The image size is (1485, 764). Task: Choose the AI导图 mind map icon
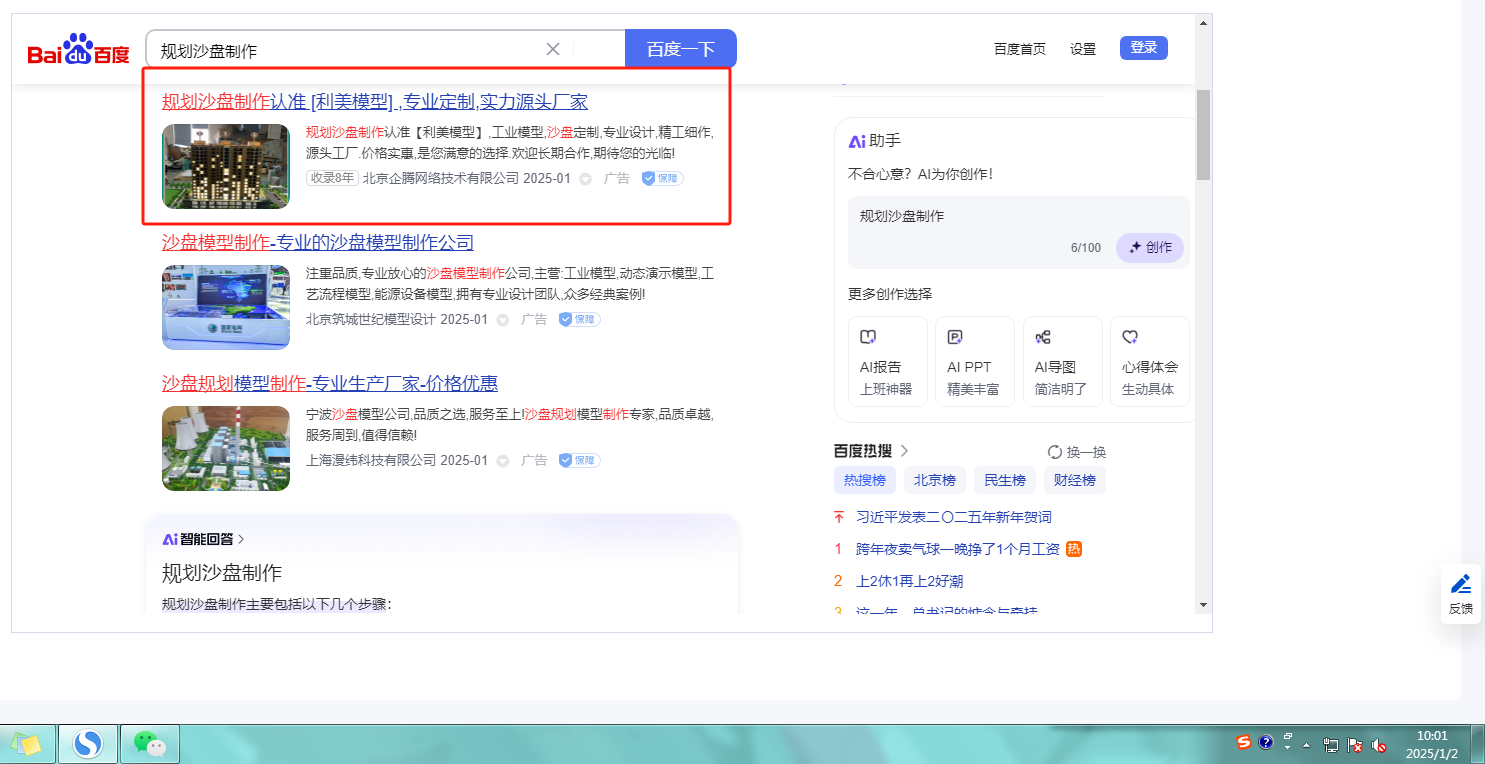(1043, 338)
